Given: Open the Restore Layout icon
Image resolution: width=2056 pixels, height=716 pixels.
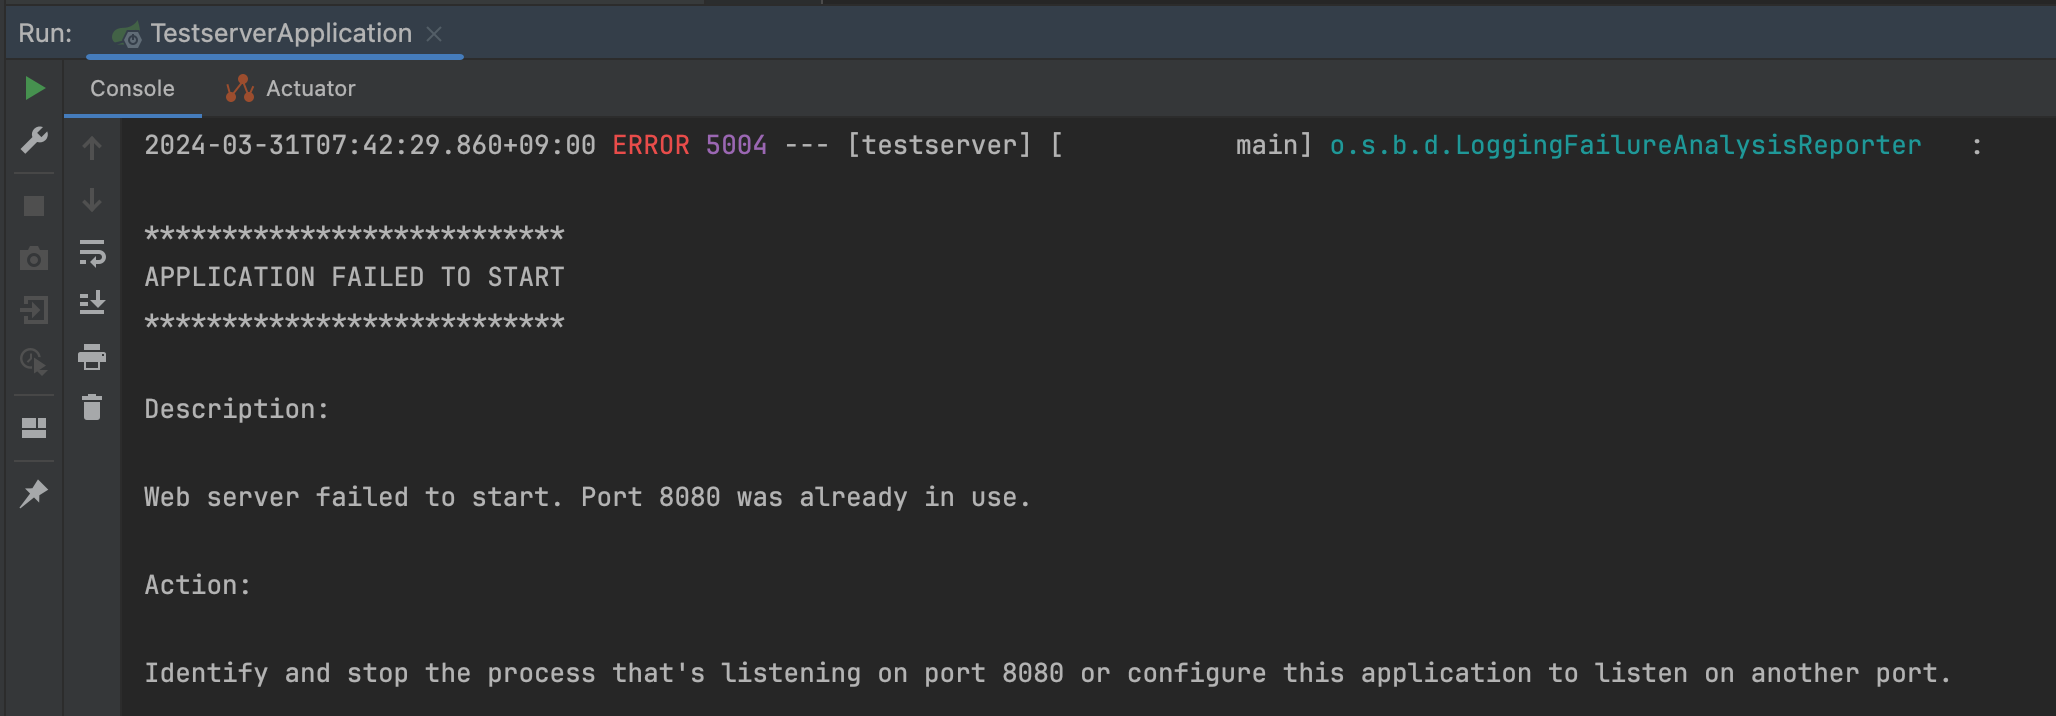Looking at the screenshot, I should tap(34, 428).
